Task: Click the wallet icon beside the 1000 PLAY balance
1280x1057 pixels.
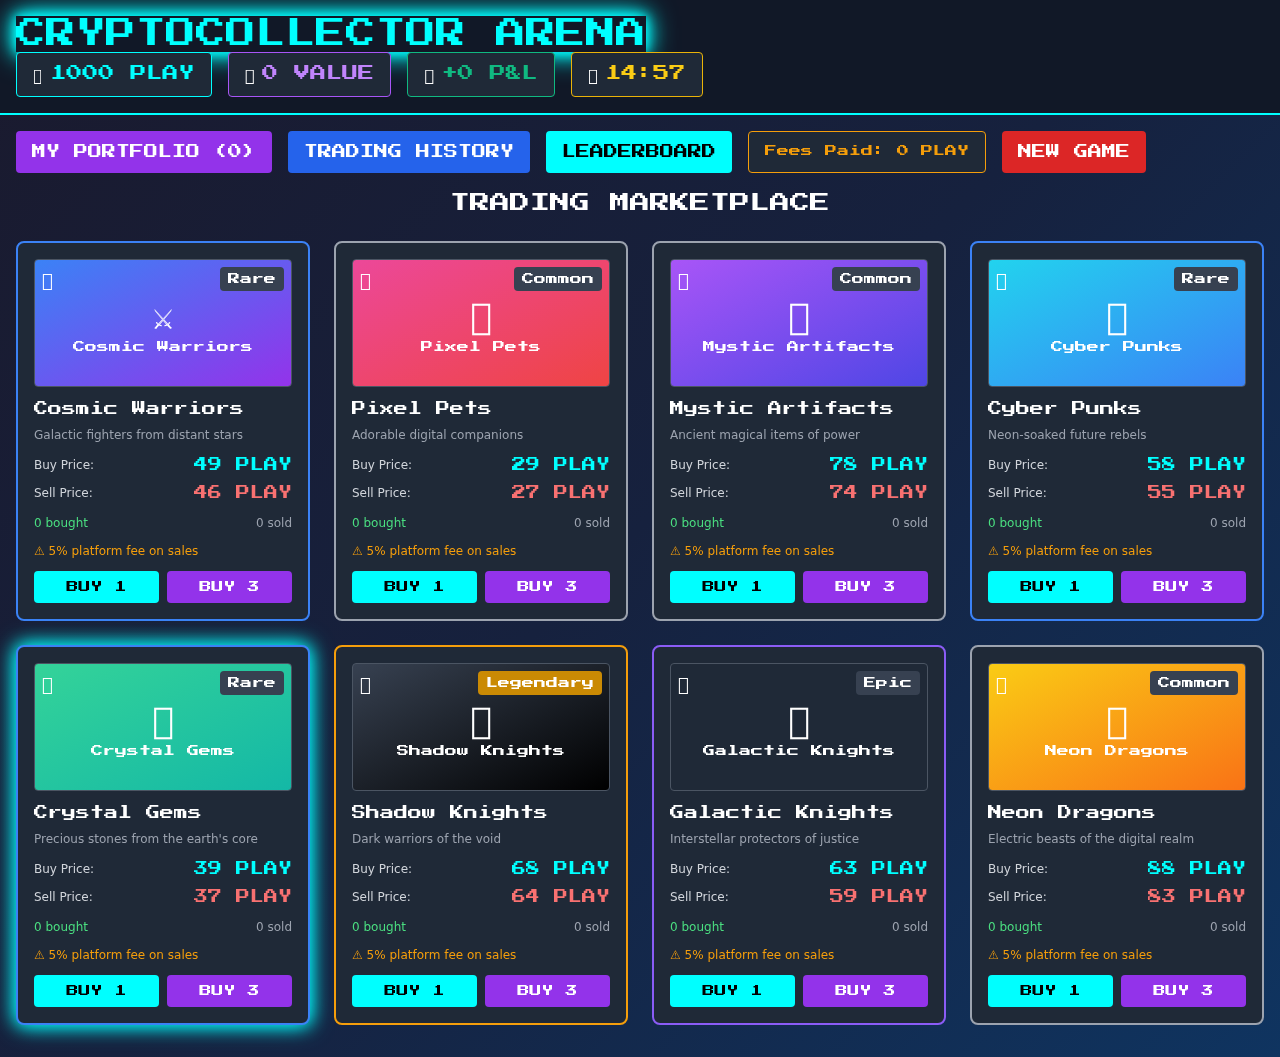Action: tap(36, 72)
